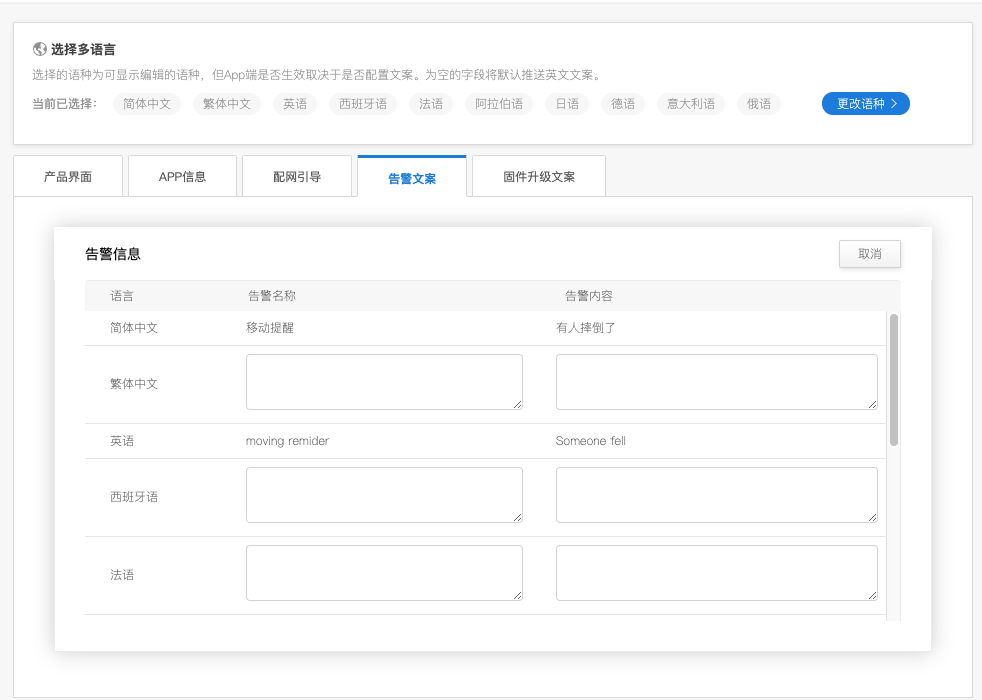The image size is (982, 700).
Task: Focus the 繁体中文 告警名称 text box
Action: click(x=385, y=382)
